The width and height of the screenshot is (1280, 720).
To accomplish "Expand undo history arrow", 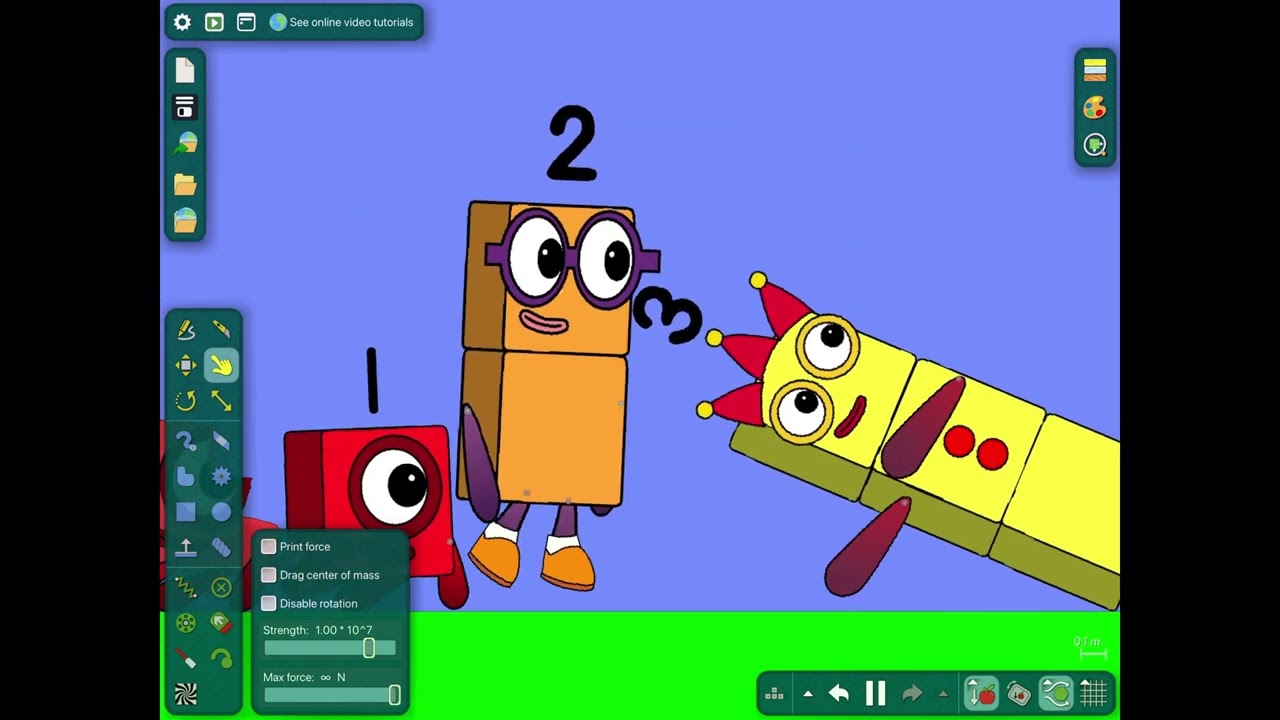I will point(808,694).
